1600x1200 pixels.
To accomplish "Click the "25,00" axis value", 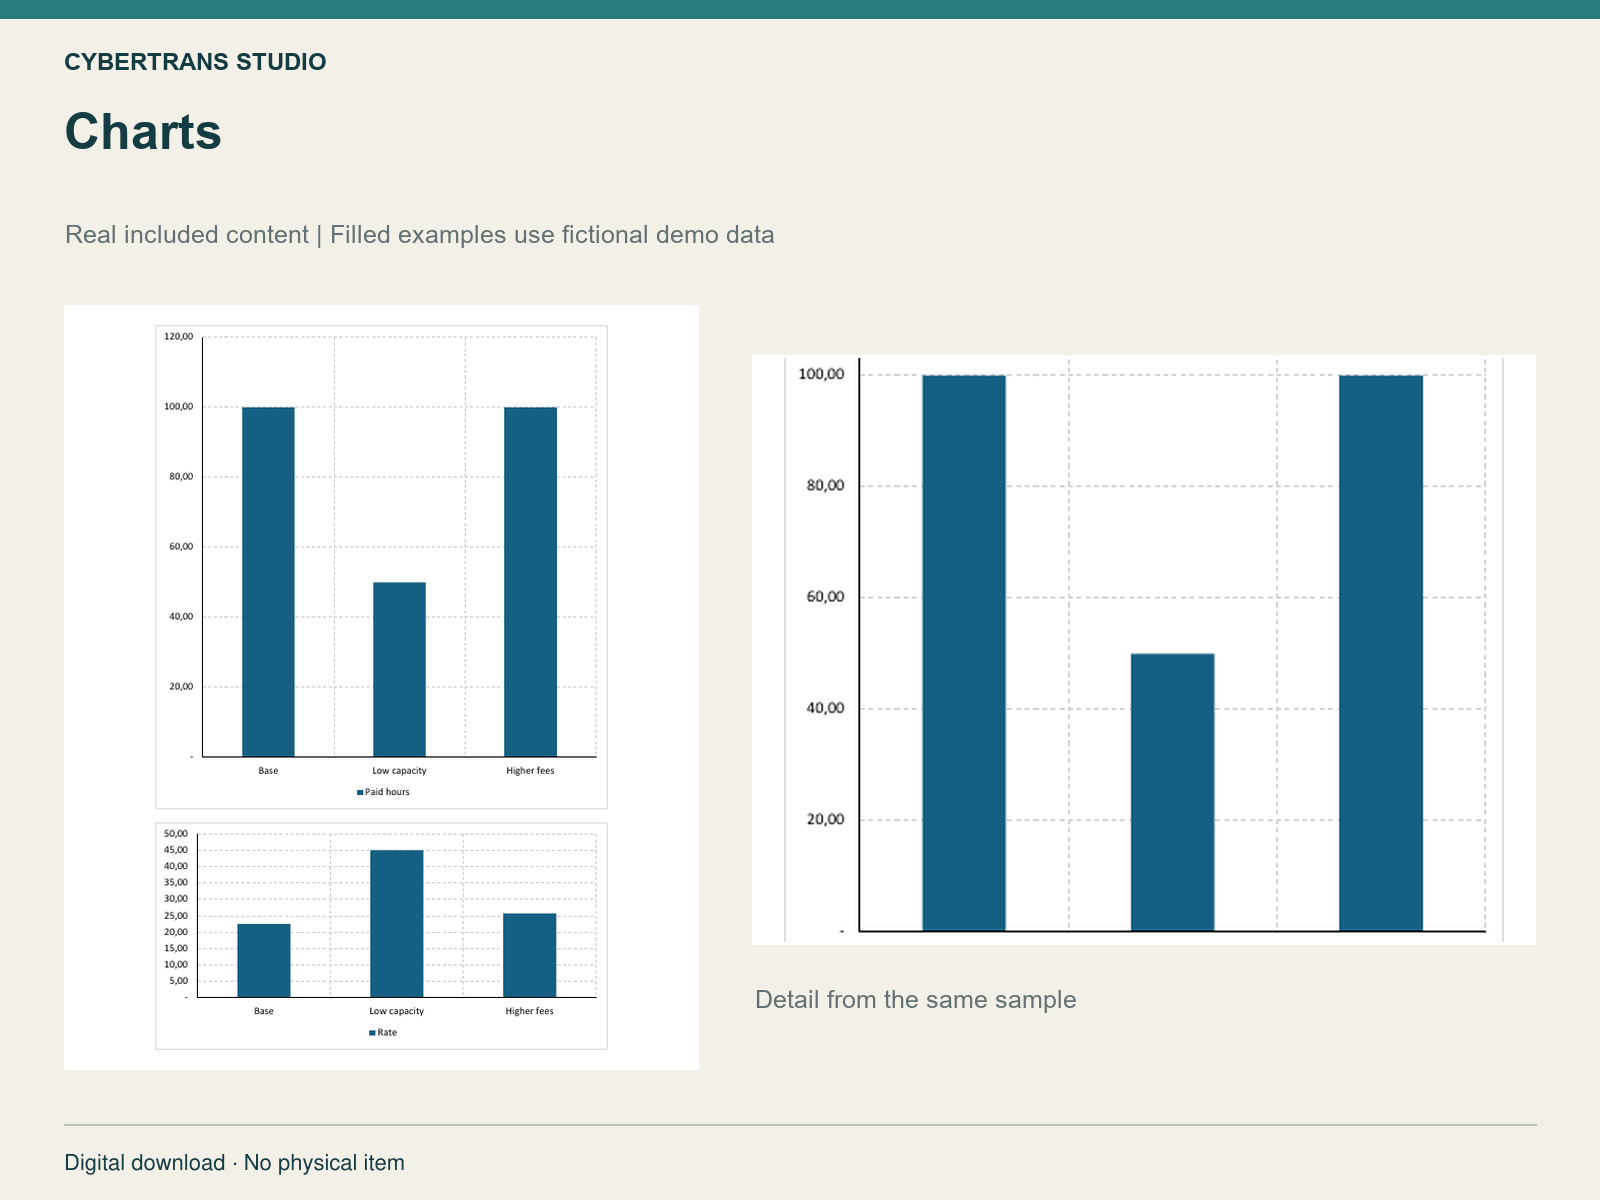I will pos(176,916).
